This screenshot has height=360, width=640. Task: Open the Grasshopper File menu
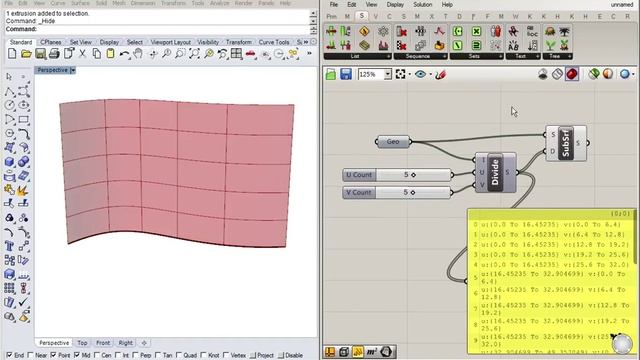[x=333, y=4]
